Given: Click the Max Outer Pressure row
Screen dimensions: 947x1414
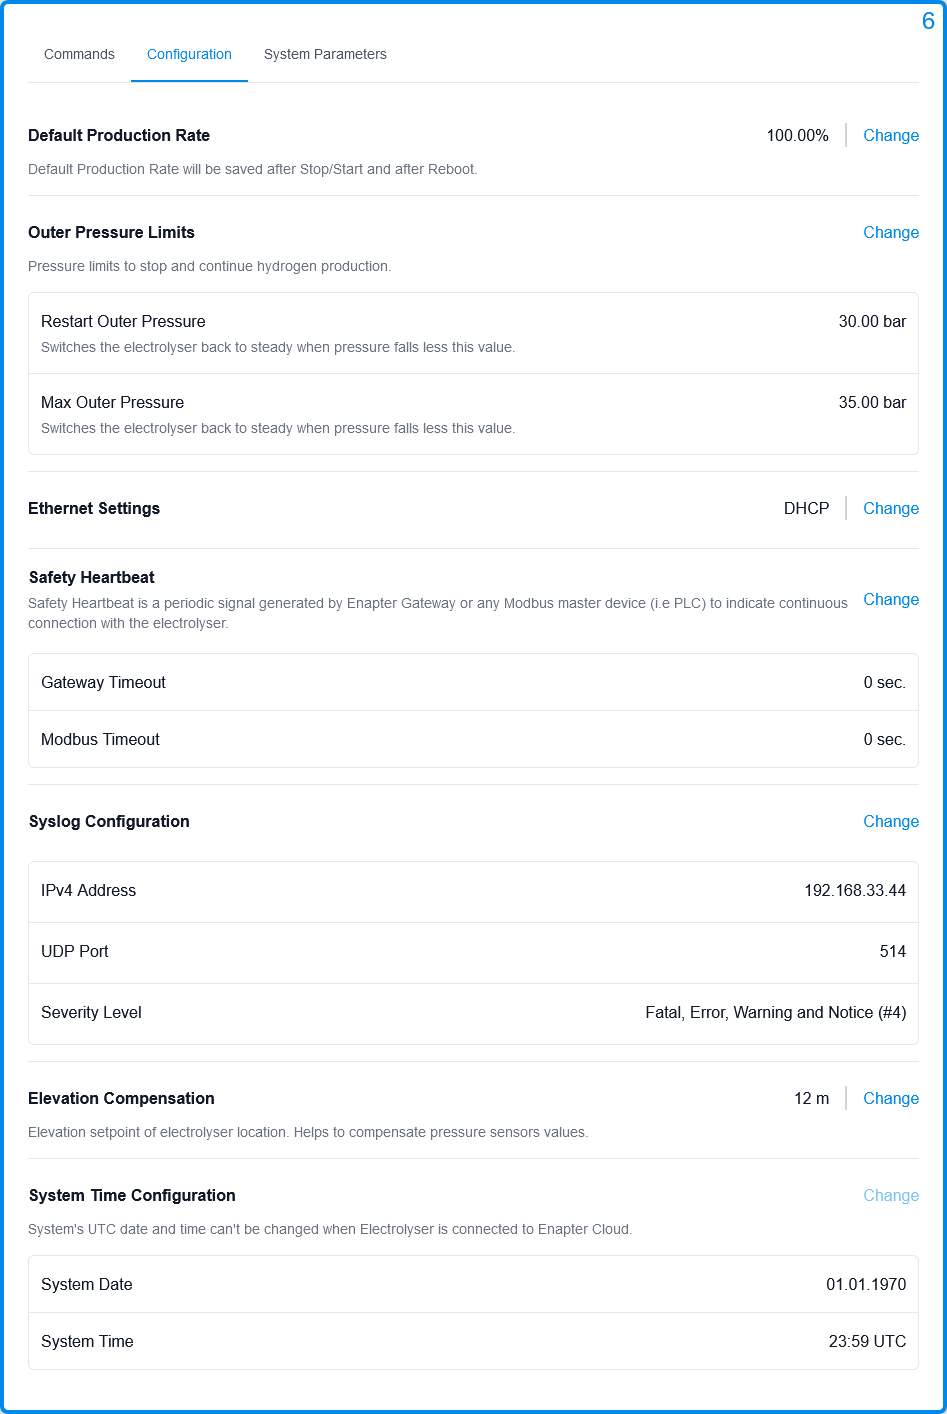Looking at the screenshot, I should 473,414.
